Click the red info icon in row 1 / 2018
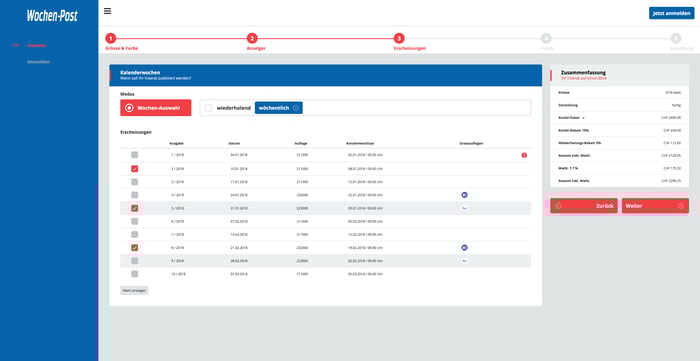The width and height of the screenshot is (700, 361). 524,155
